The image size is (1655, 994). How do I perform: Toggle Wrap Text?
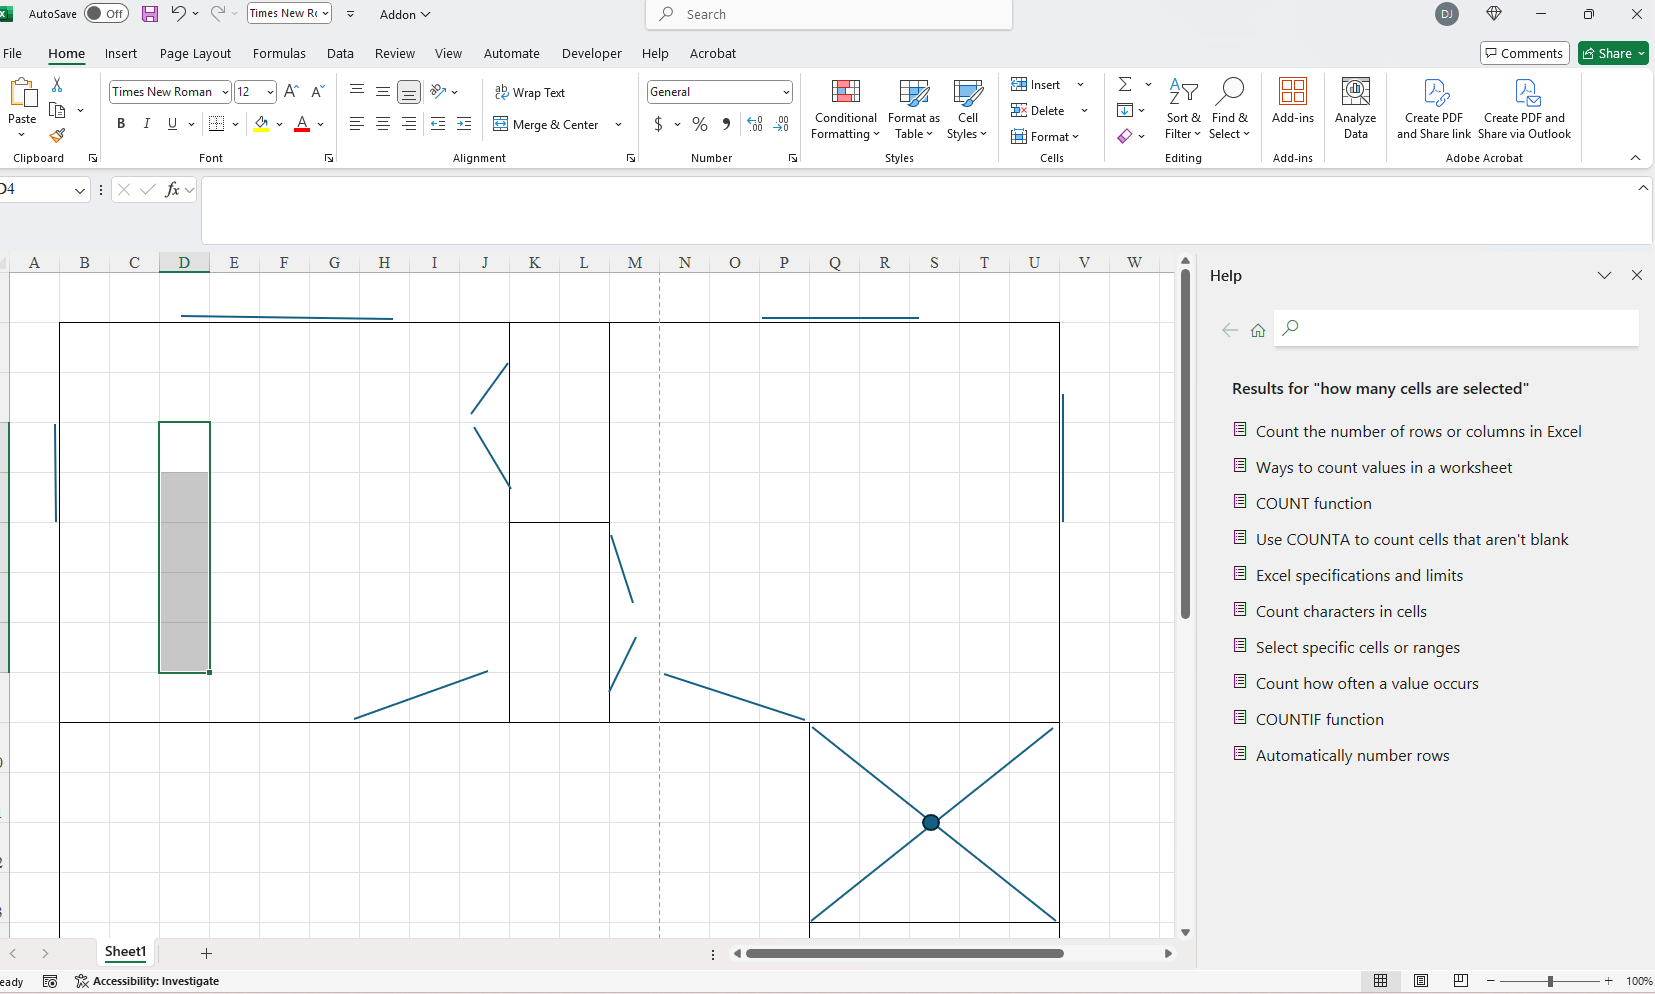(x=530, y=92)
